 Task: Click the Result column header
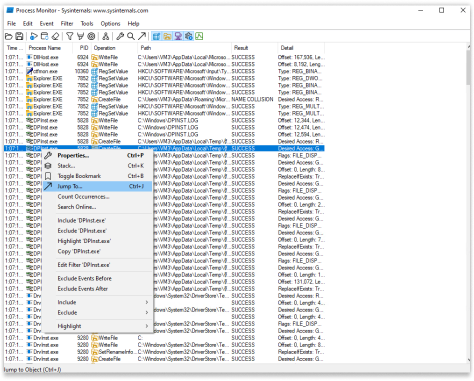pos(254,48)
